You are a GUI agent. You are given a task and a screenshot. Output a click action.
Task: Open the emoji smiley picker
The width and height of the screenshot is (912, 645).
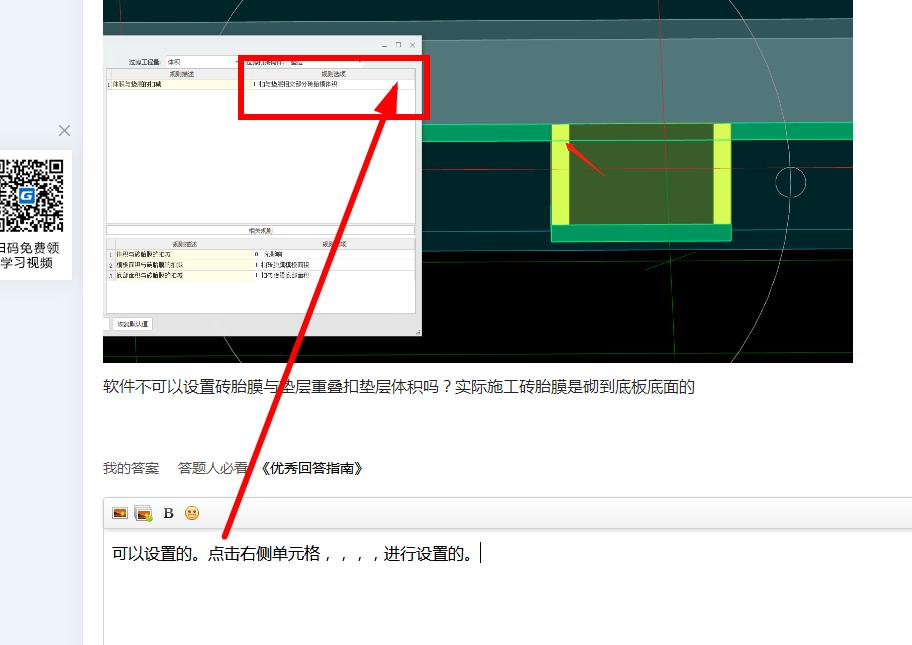pos(192,513)
